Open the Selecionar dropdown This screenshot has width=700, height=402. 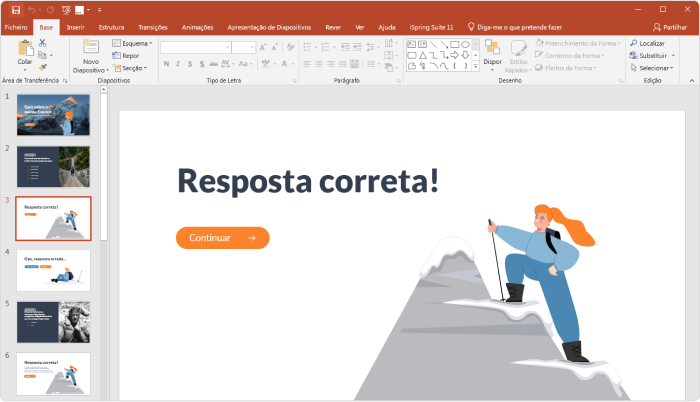tap(652, 68)
